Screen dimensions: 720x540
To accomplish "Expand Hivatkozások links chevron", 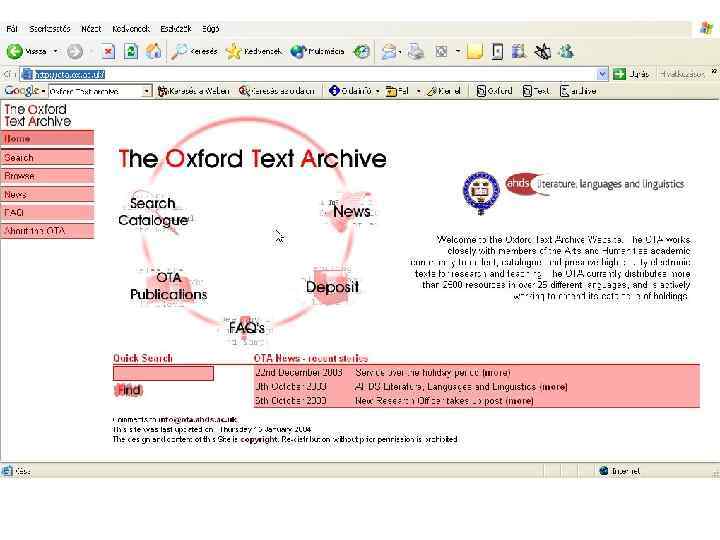I will click(x=714, y=72).
